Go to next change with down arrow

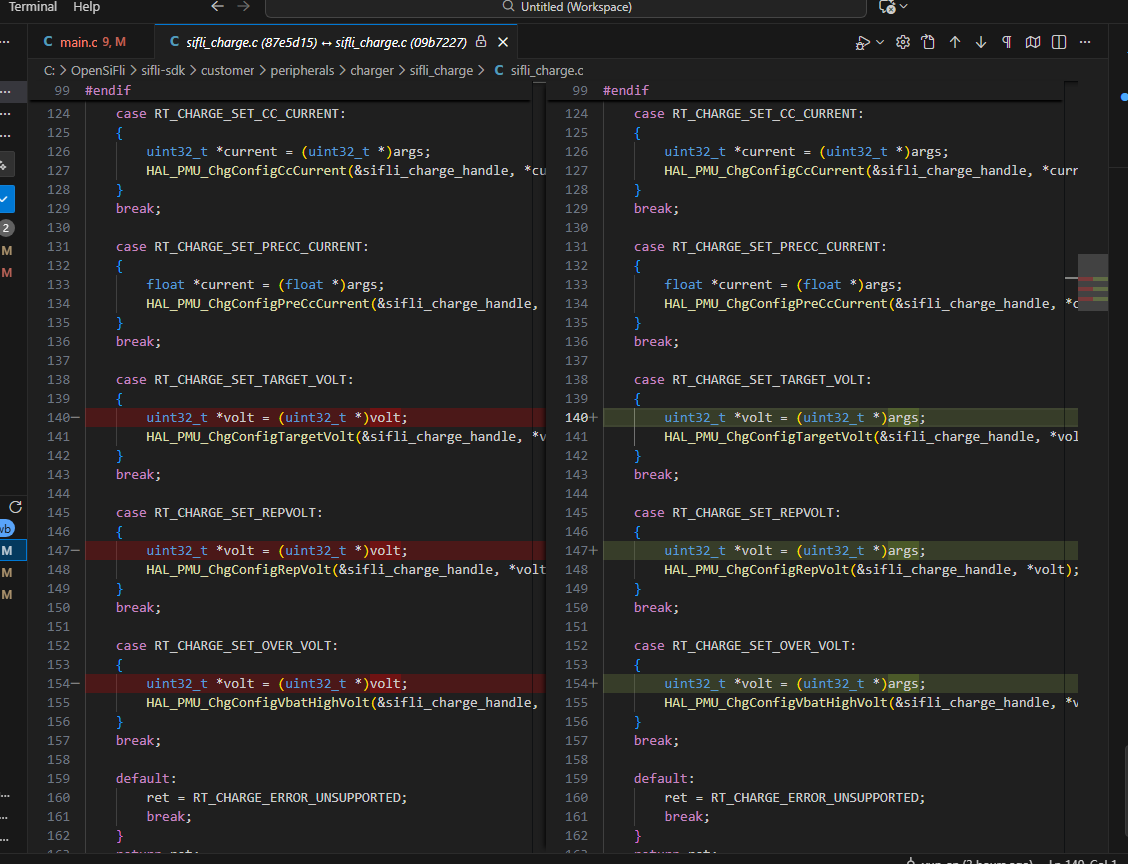click(x=981, y=42)
